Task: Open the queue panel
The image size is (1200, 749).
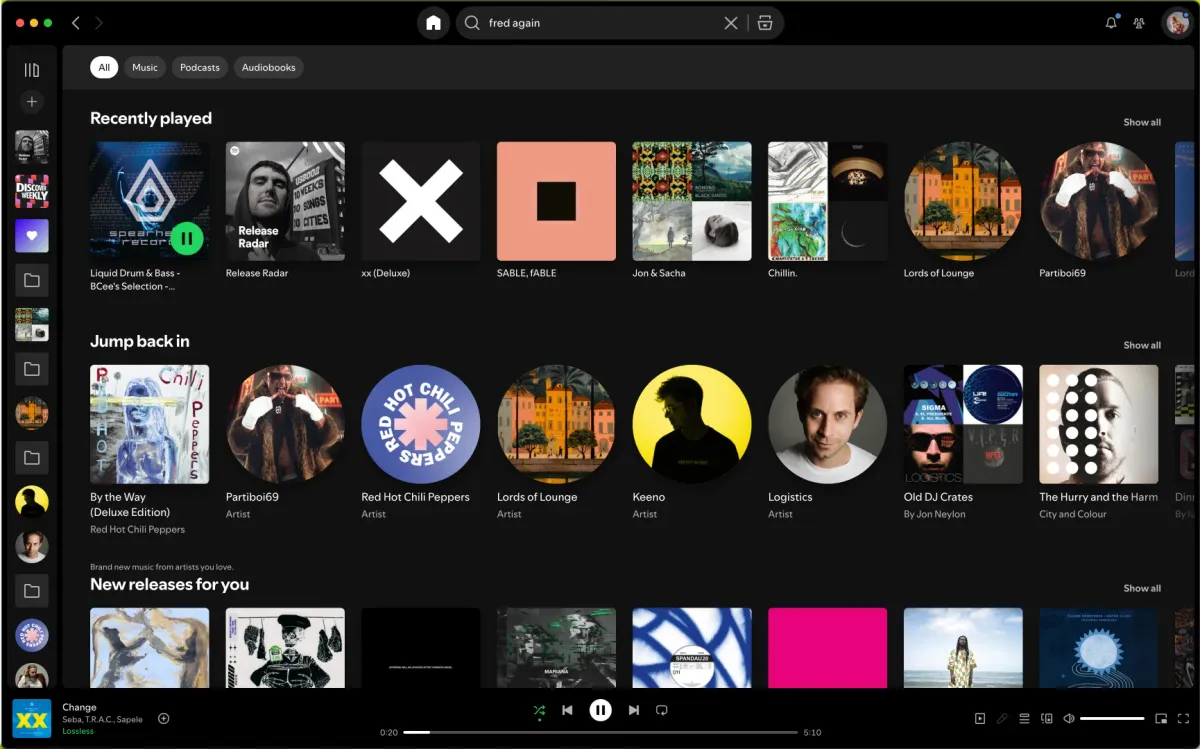Action: tap(1024, 718)
